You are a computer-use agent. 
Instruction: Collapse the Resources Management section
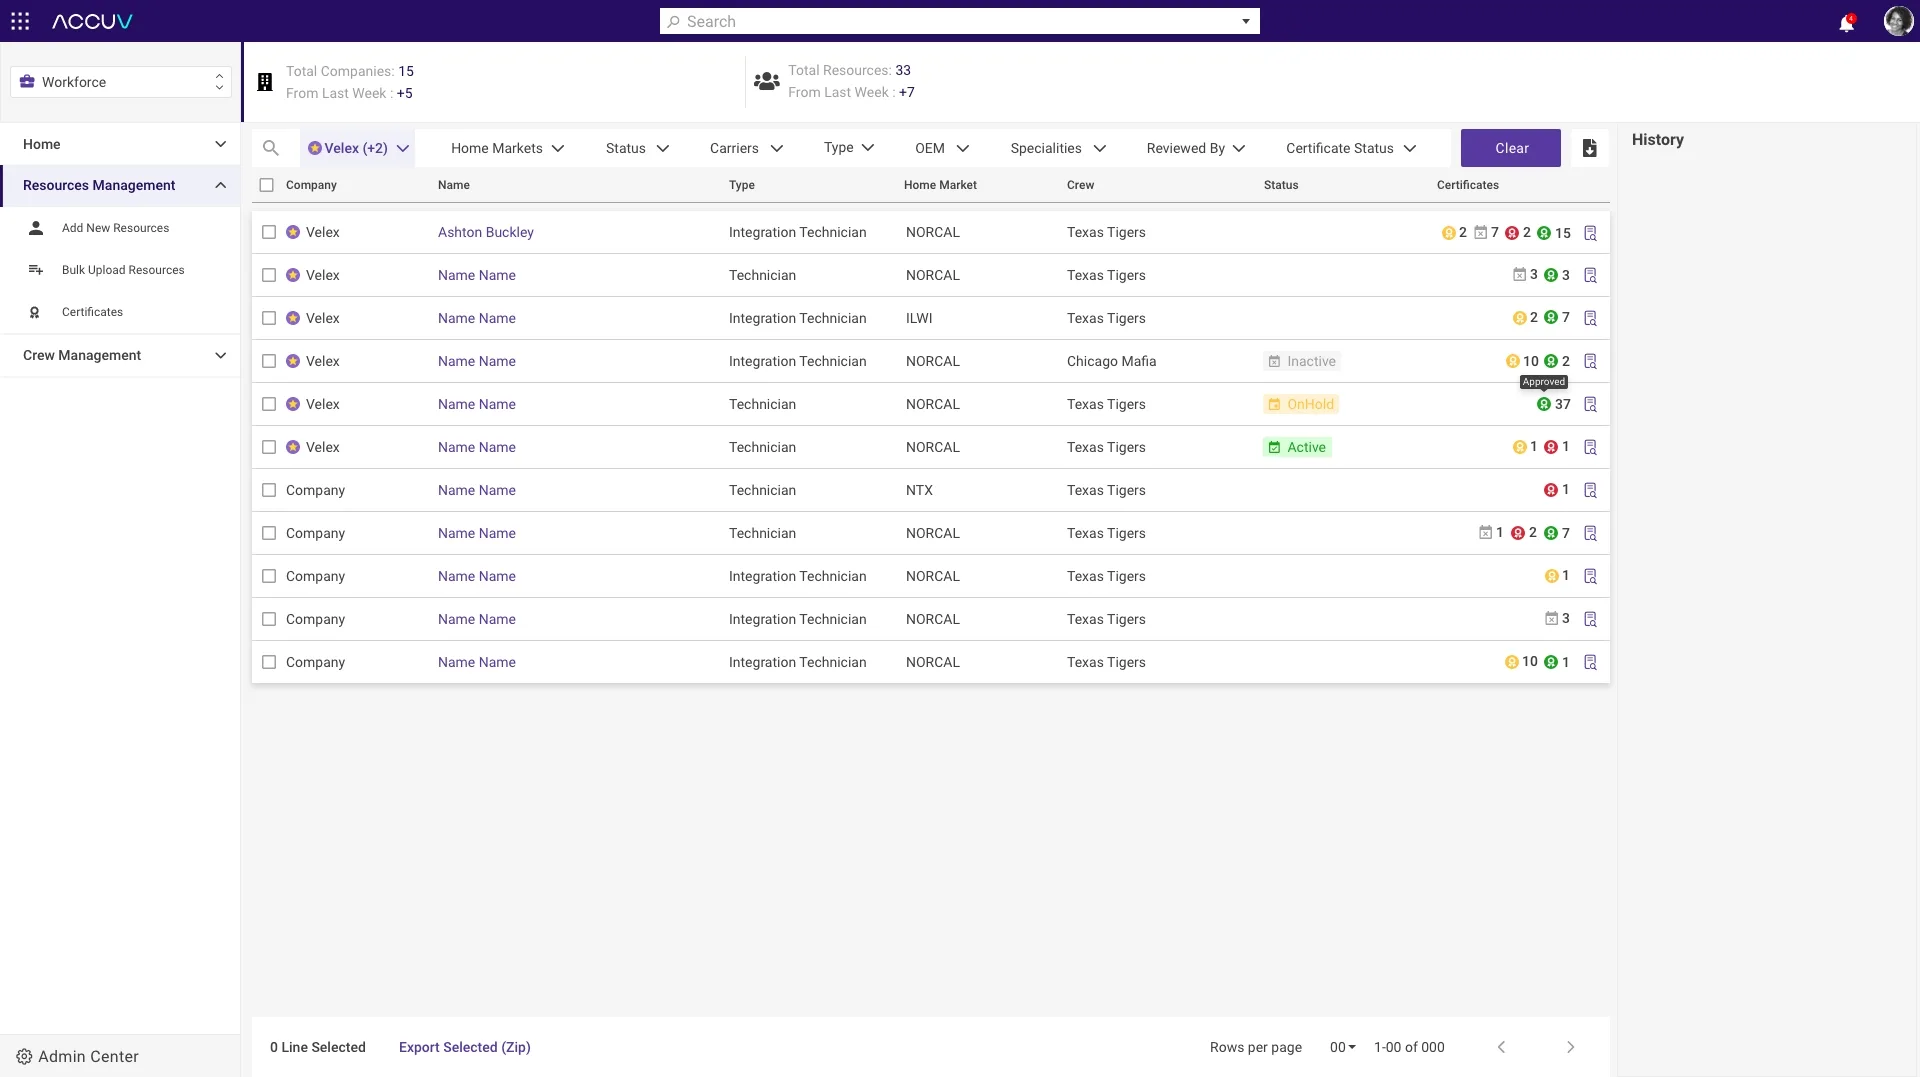tap(120, 185)
